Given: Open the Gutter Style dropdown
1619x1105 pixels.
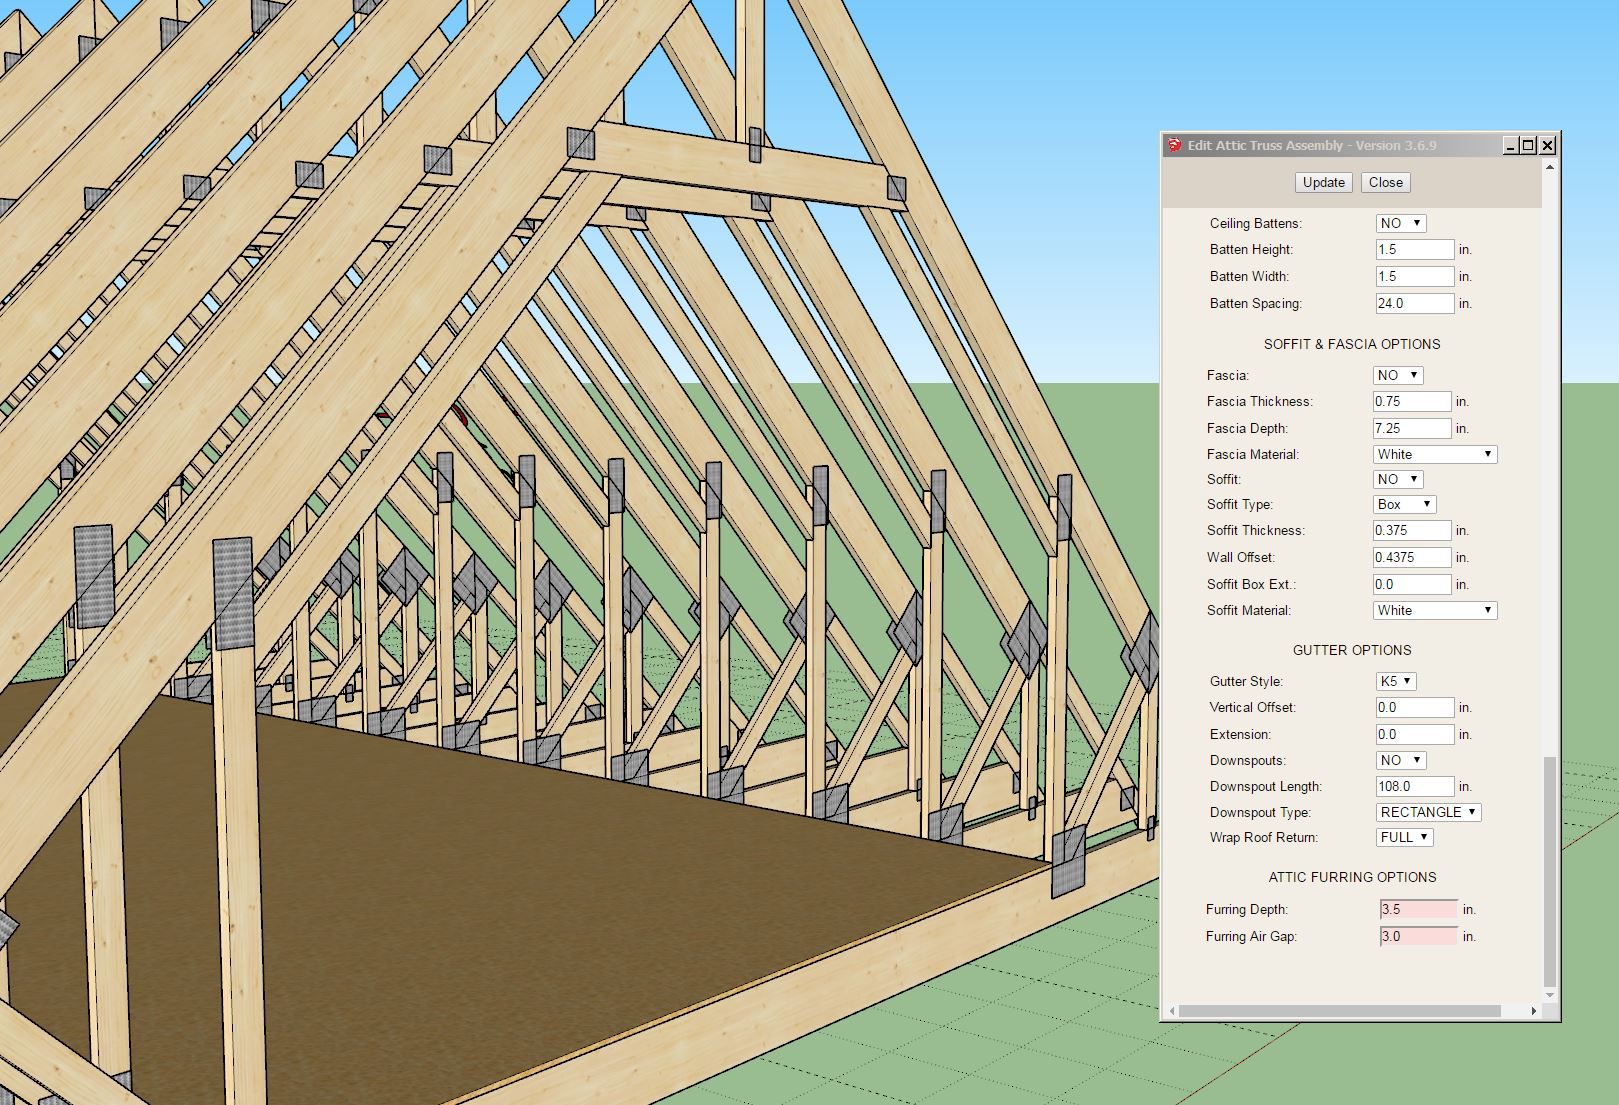Looking at the screenshot, I should coord(1396,681).
